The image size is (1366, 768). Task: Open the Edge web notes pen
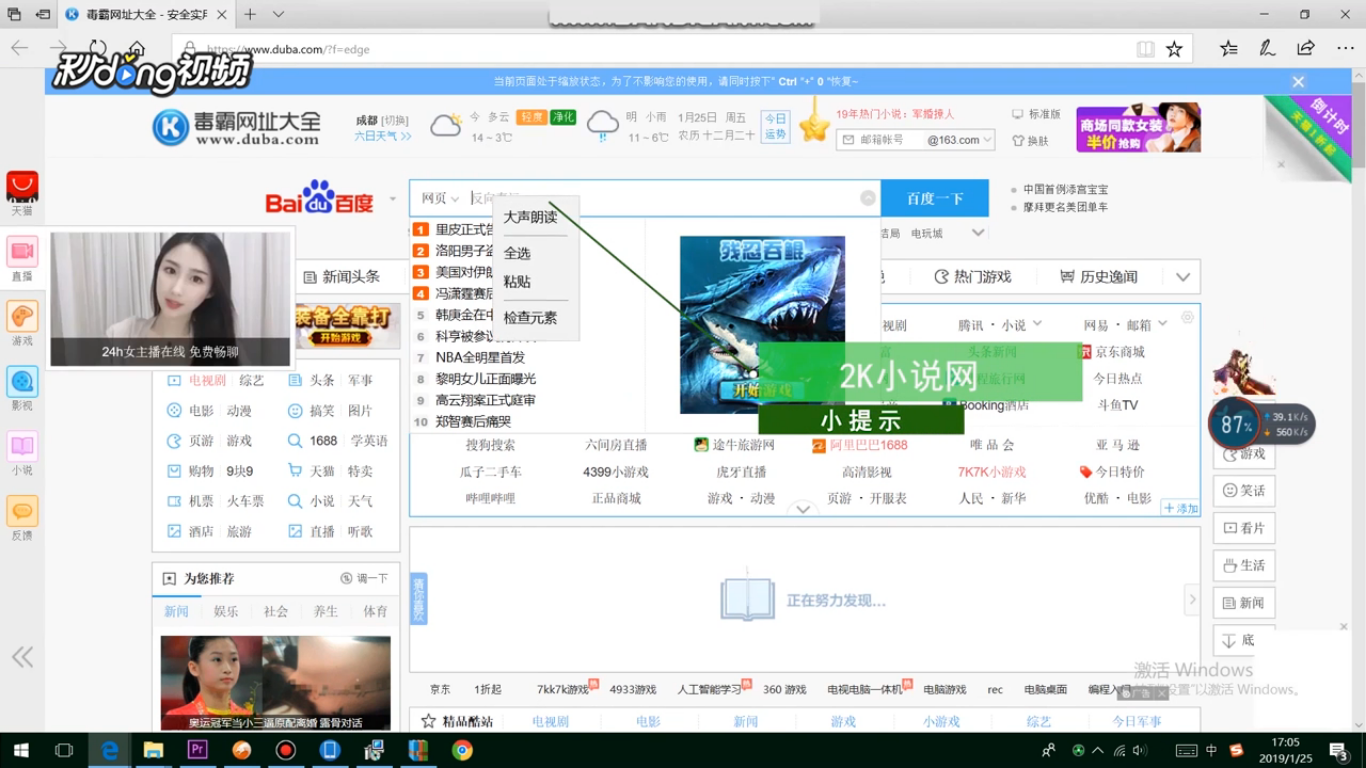(1267, 48)
